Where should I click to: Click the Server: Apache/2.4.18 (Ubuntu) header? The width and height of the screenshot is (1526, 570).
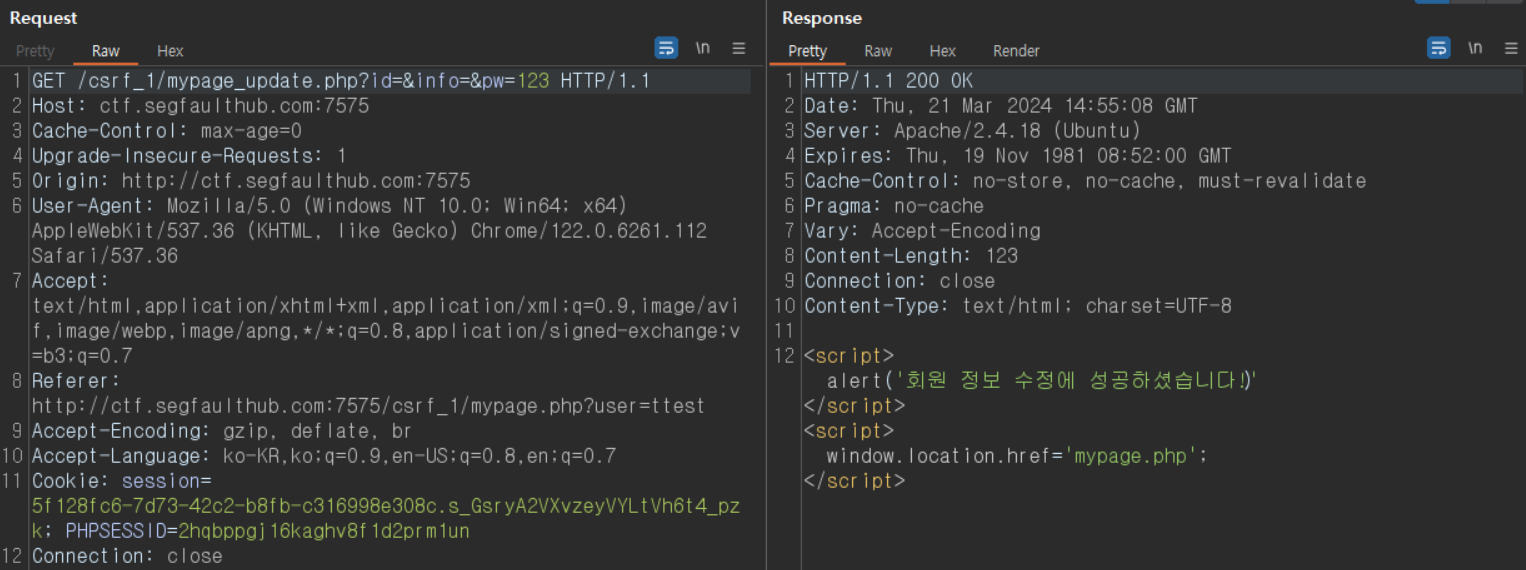[x=972, y=131]
